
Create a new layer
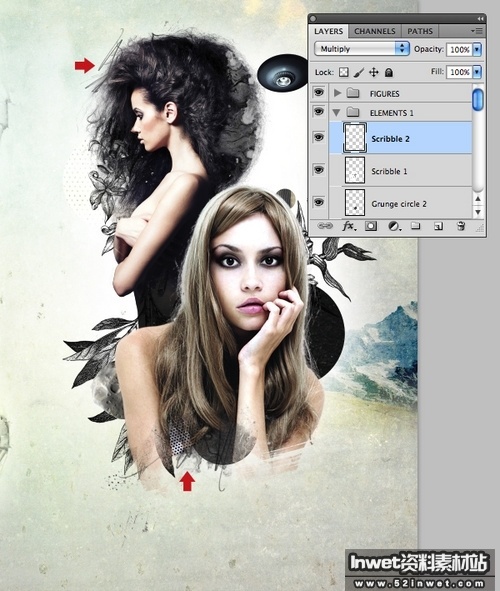pyautogui.click(x=438, y=226)
